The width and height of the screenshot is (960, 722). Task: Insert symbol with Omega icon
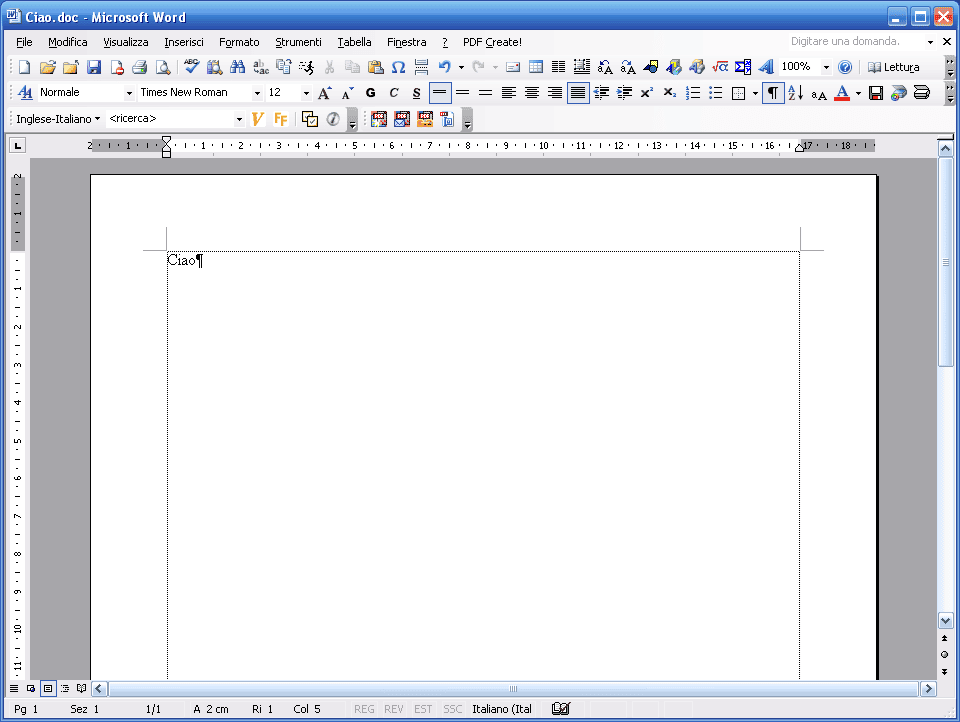pos(398,67)
